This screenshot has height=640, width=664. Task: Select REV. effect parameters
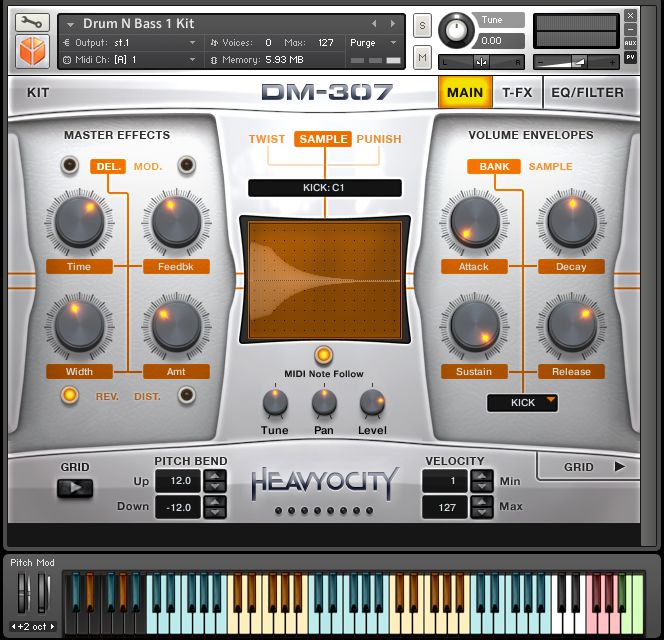point(107,396)
